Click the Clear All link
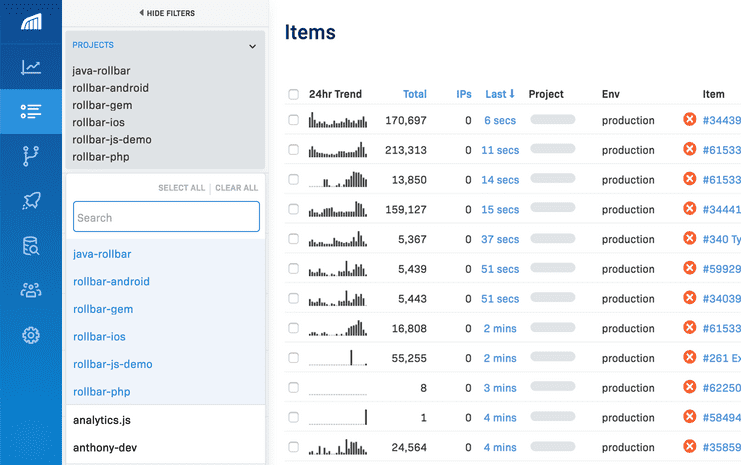This screenshot has height=465, width=741. point(237,188)
